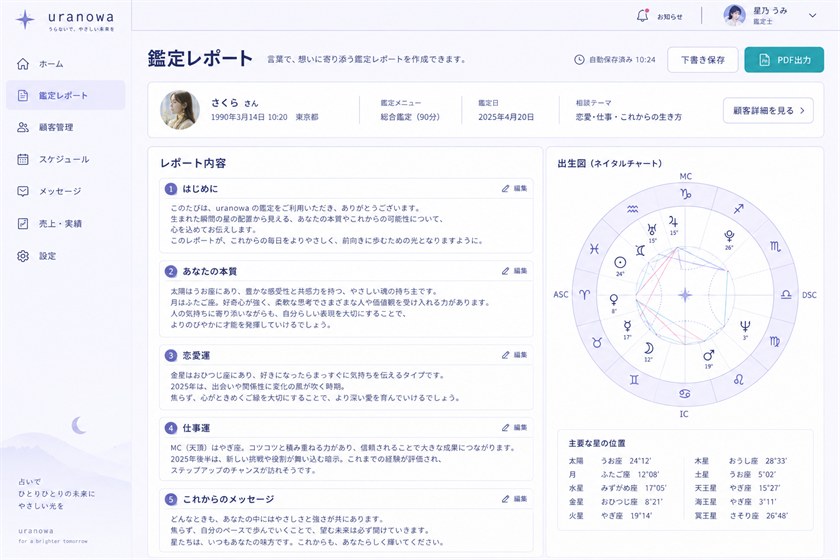Click the Venus symbol in natal chart
This screenshot has height=560, width=840.
coord(614,300)
